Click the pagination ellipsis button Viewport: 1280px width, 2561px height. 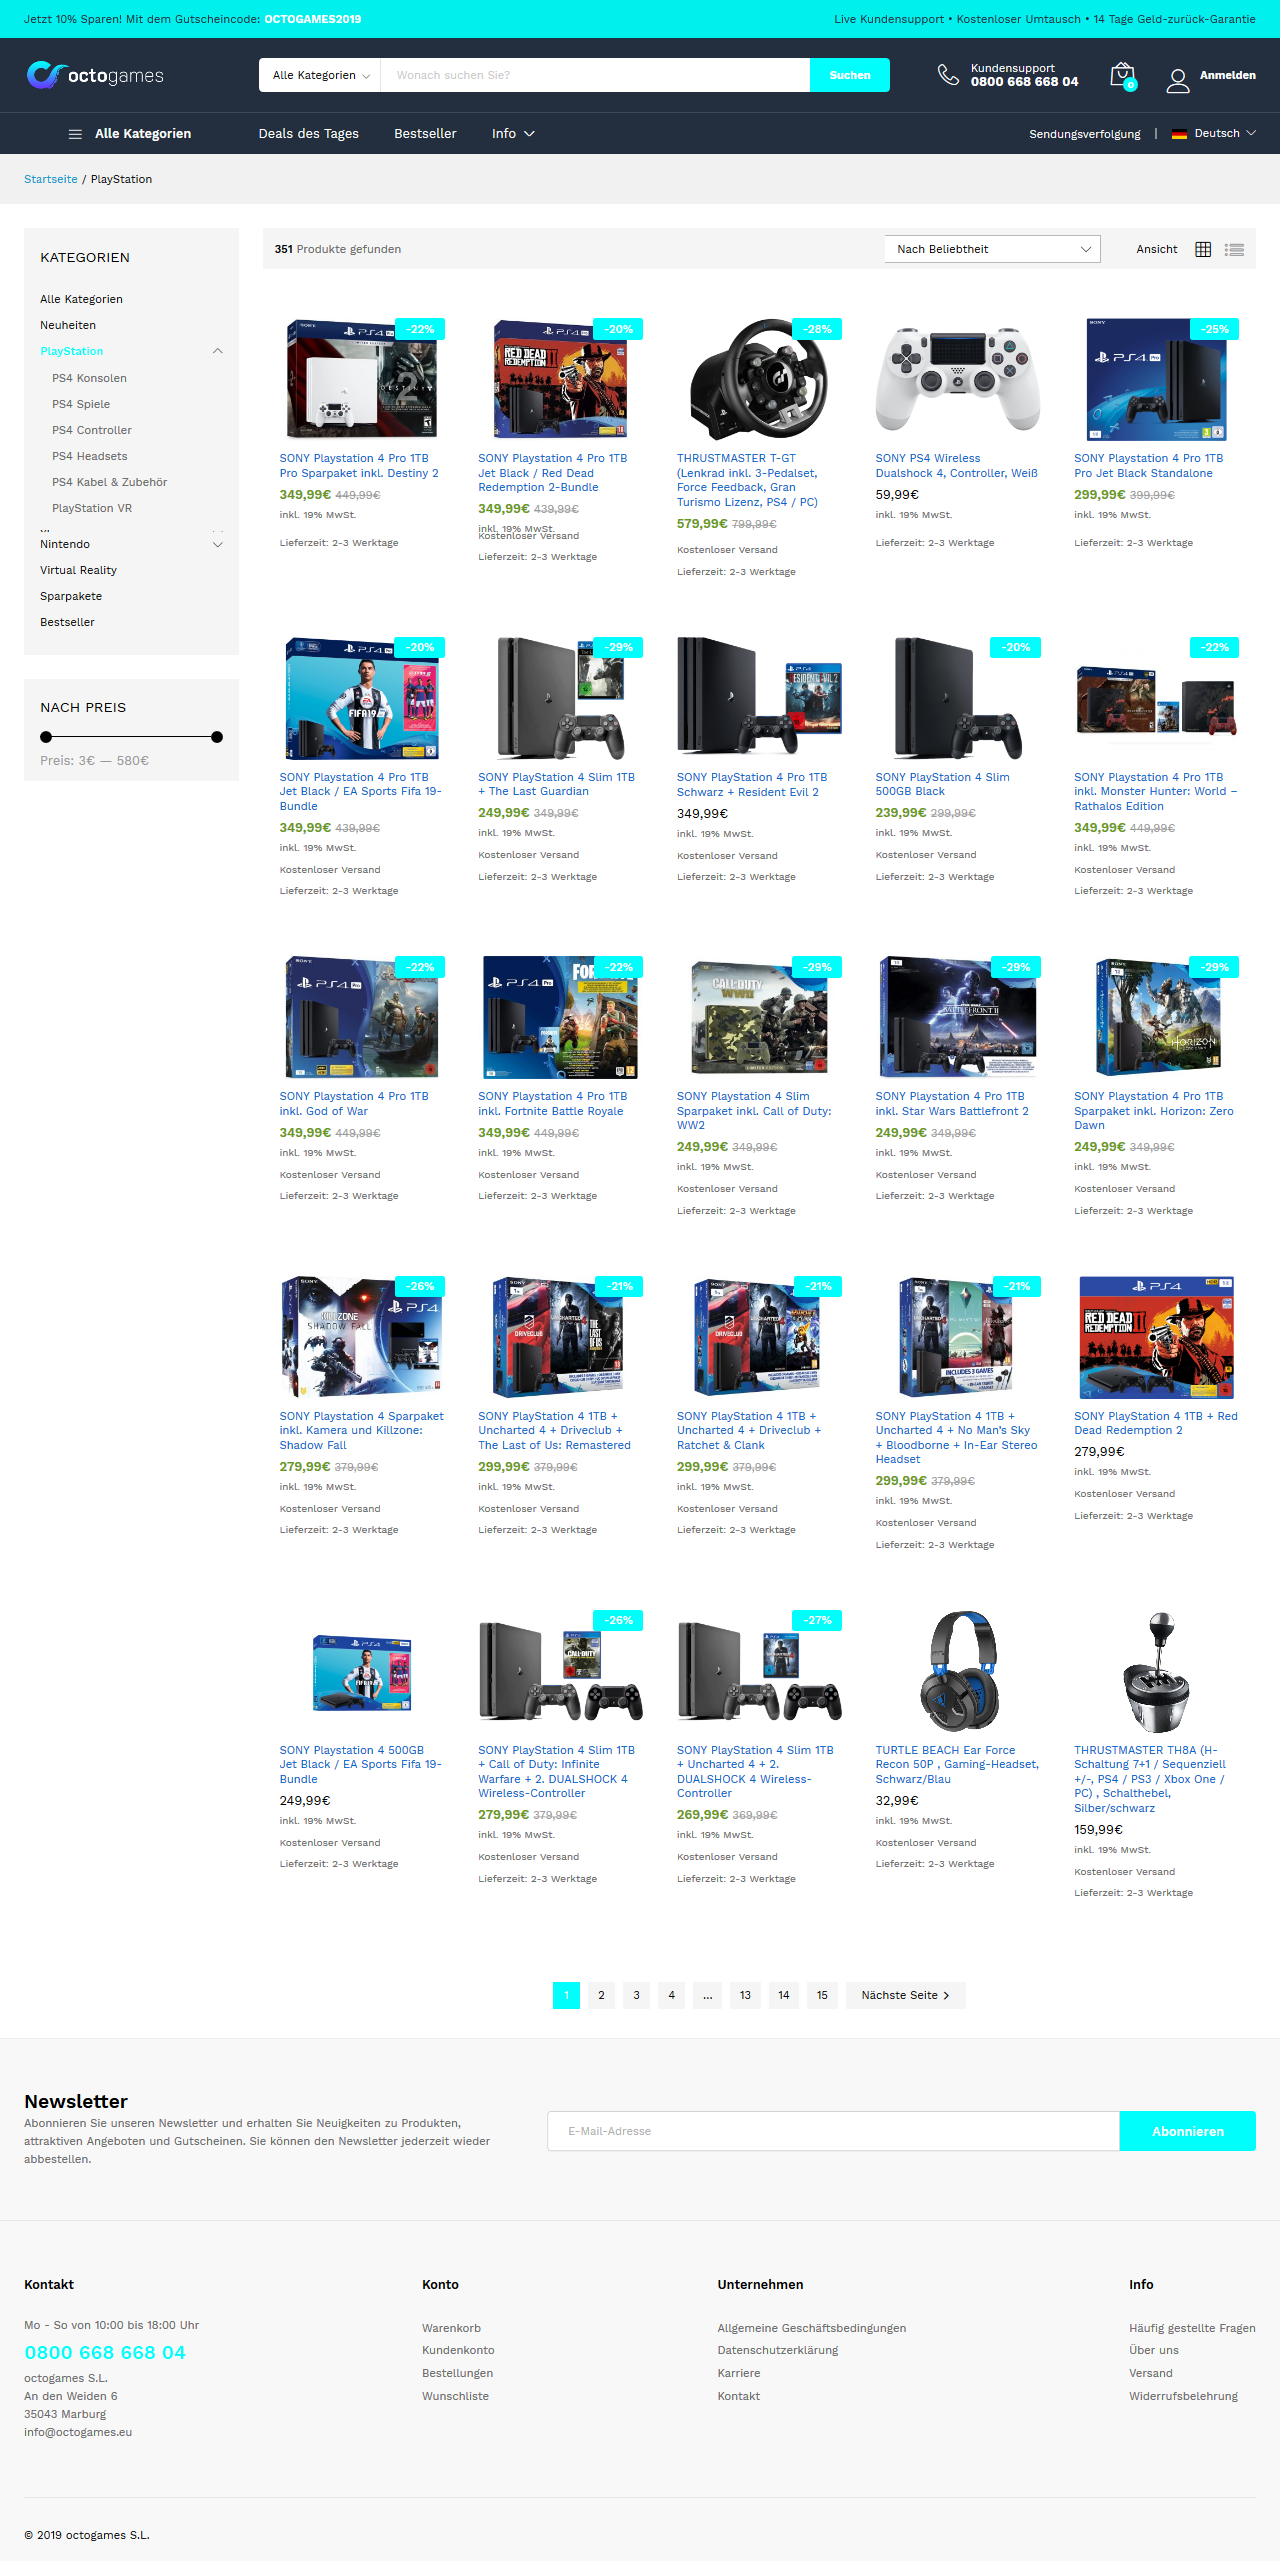(707, 1995)
